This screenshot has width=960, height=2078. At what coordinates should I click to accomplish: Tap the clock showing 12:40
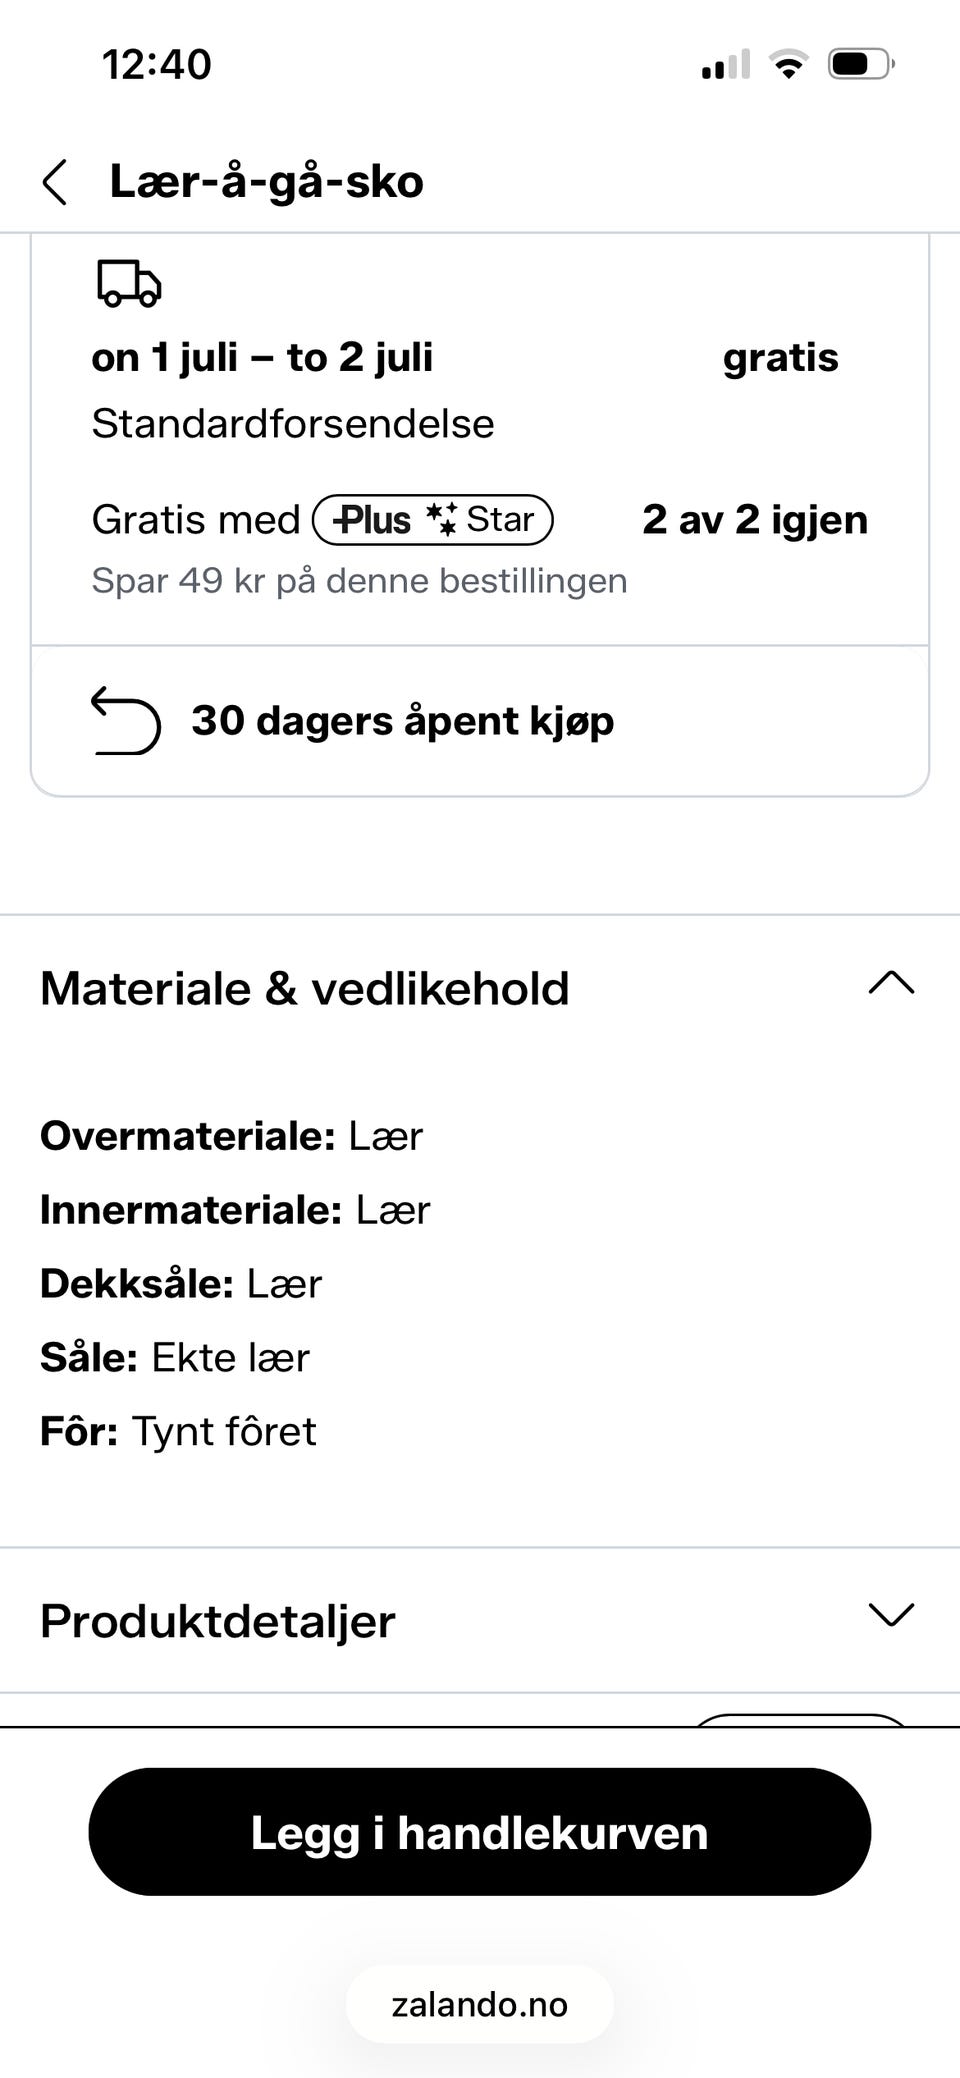click(157, 65)
